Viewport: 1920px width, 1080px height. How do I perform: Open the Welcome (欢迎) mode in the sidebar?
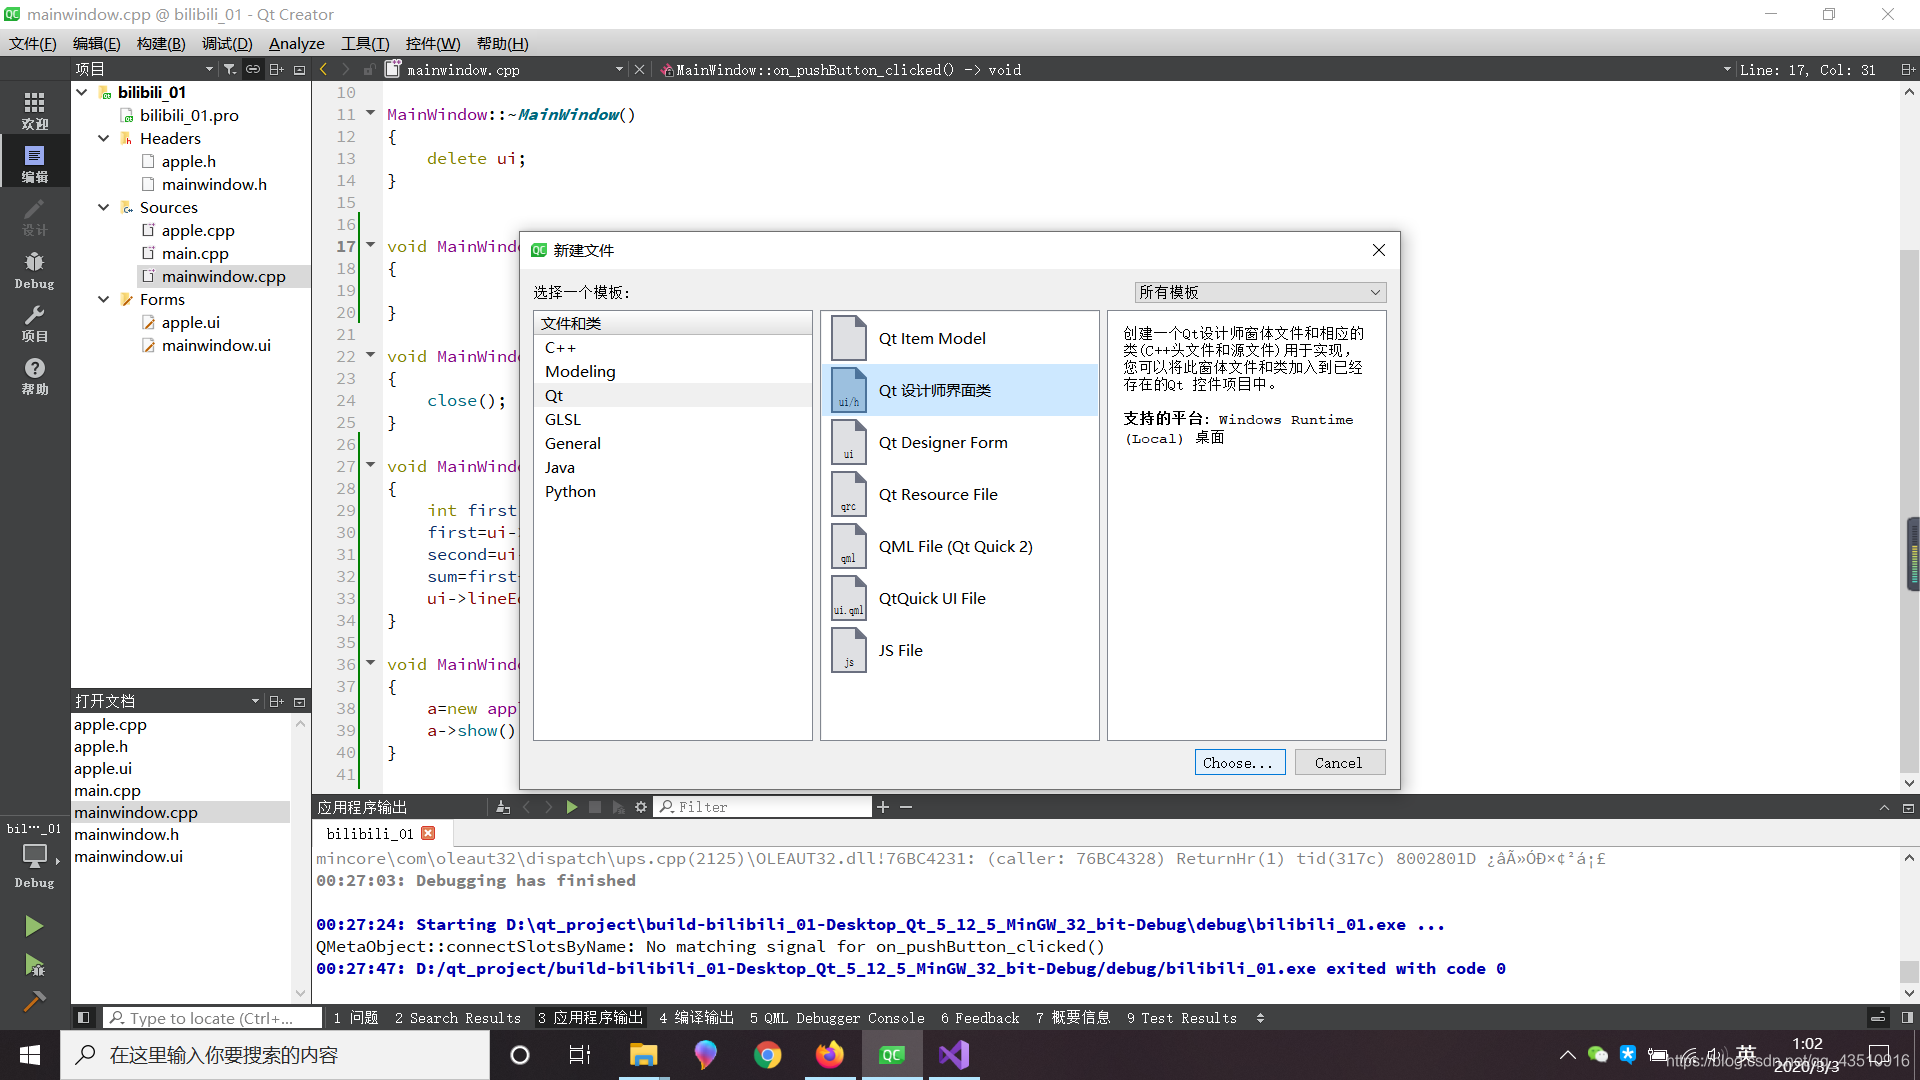click(x=34, y=110)
